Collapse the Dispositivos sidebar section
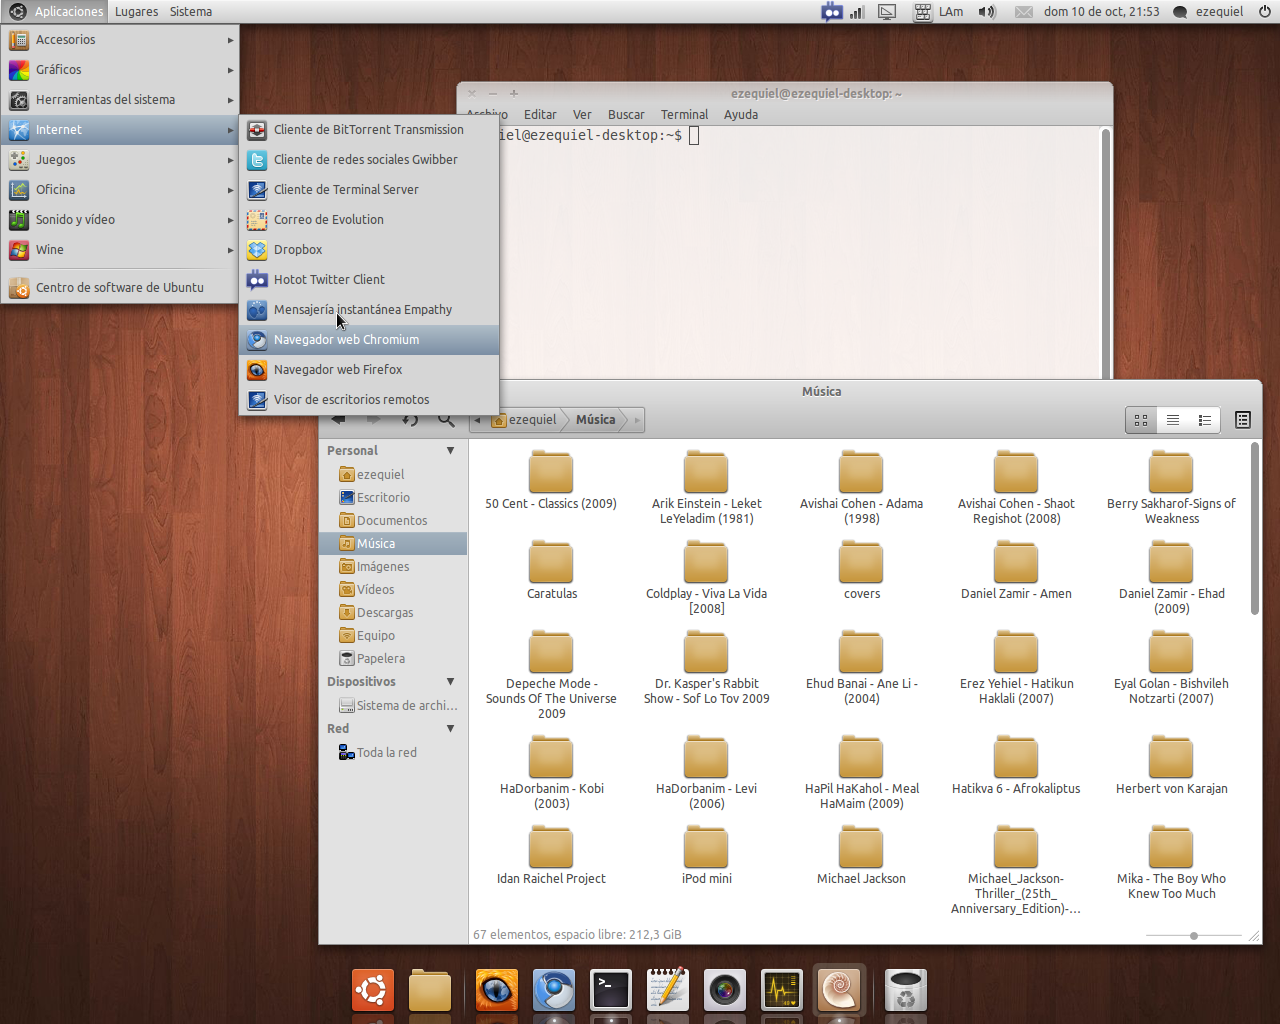 click(451, 682)
